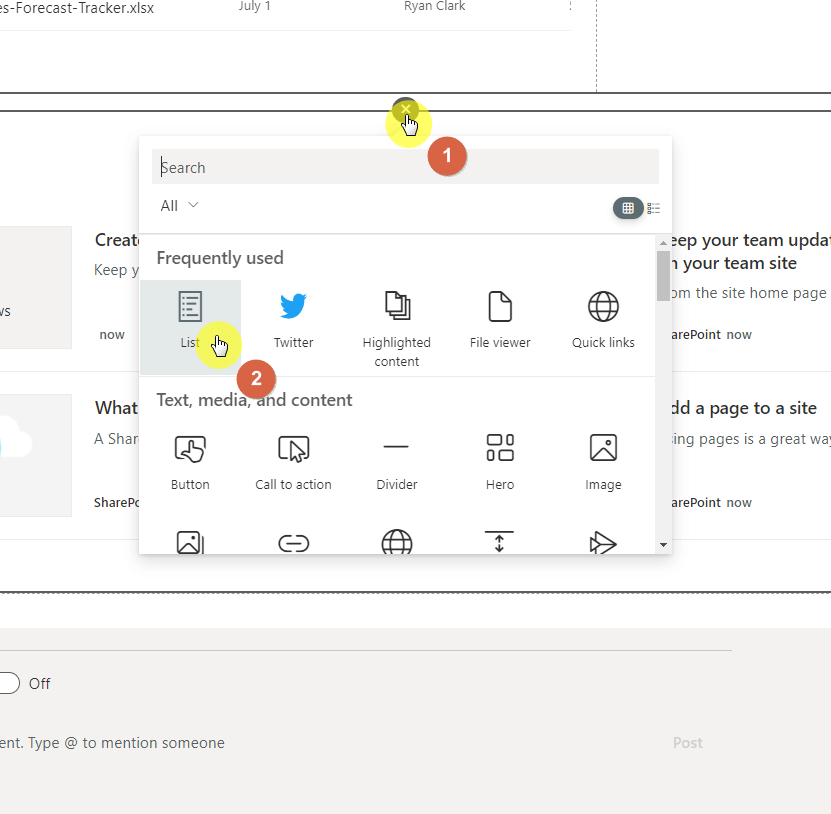Click the picker scrollbar up arrow
Screen dimensions: 831x814
(663, 242)
